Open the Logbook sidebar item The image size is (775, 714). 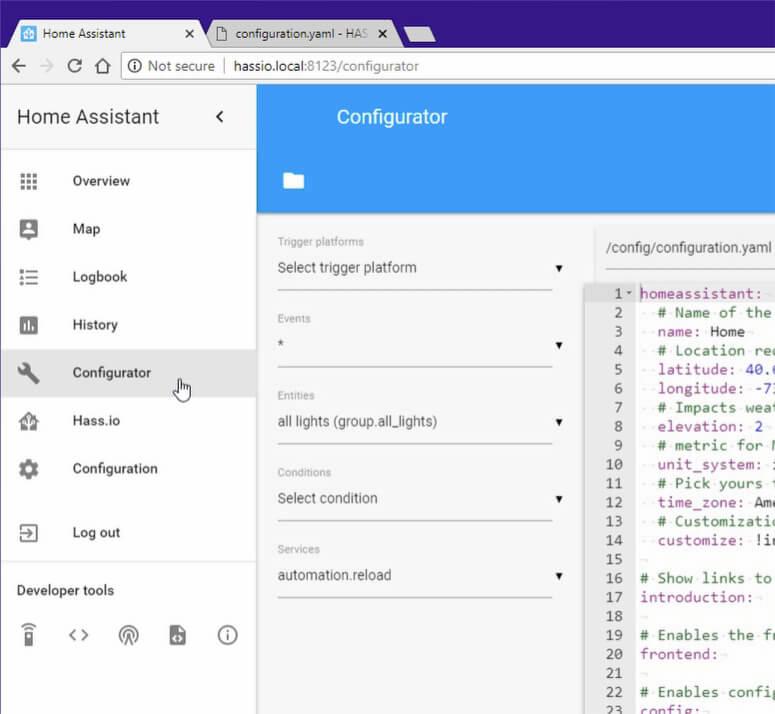128,277
